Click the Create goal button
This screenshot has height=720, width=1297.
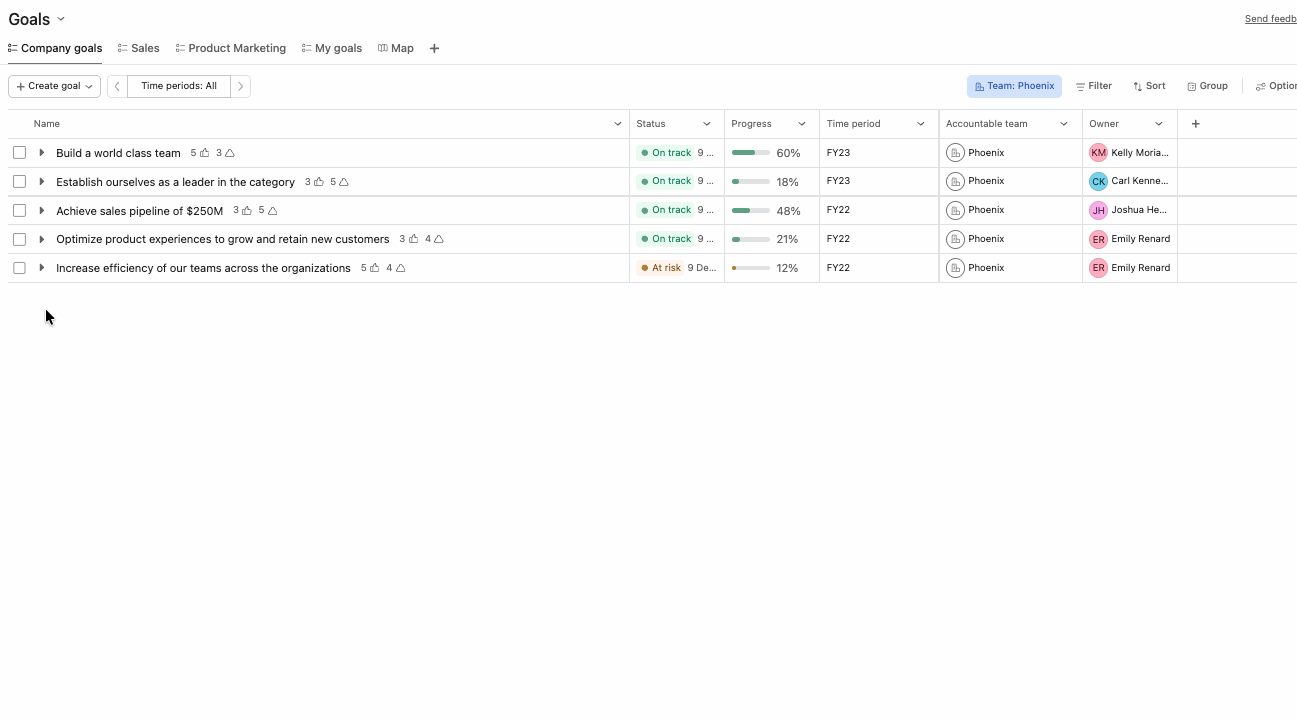[54, 86]
